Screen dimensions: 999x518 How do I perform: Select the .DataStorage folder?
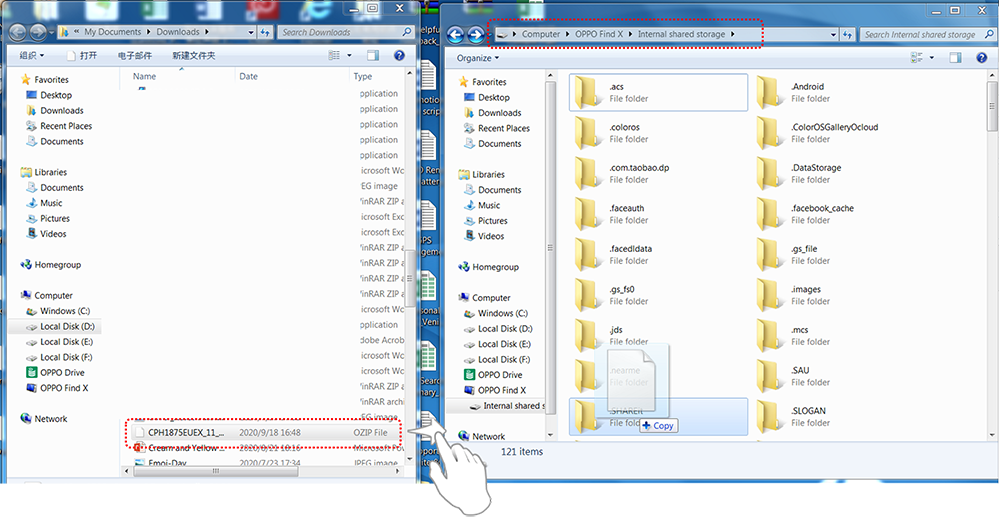coord(799,173)
